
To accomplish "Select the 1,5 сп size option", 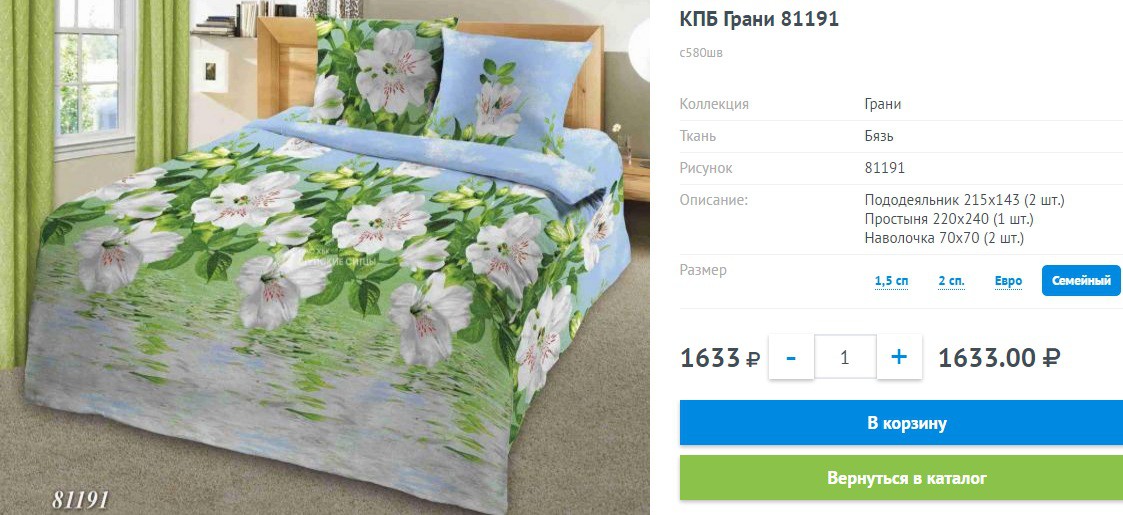I will point(891,281).
